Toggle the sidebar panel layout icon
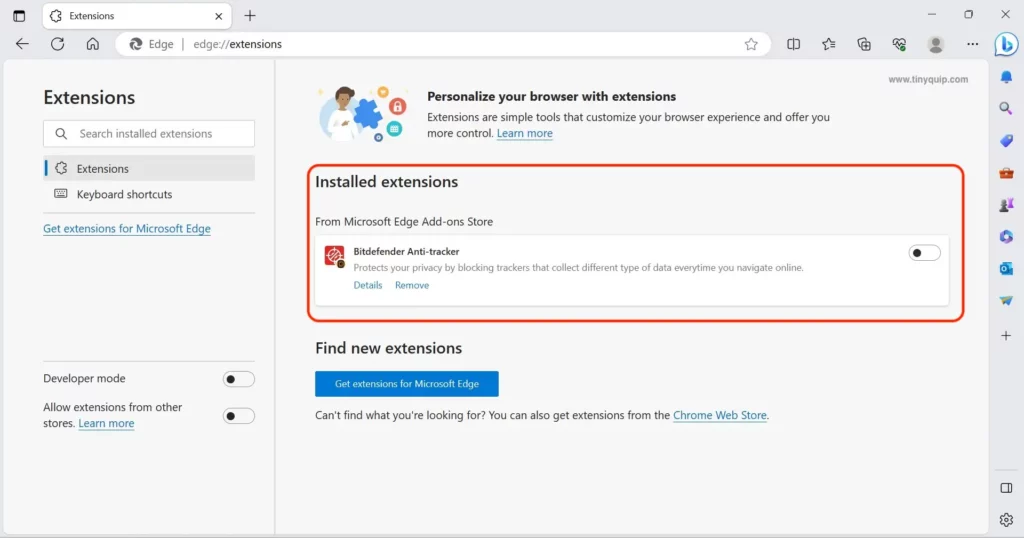Viewport: 1024px width, 538px height. pyautogui.click(x=1006, y=488)
